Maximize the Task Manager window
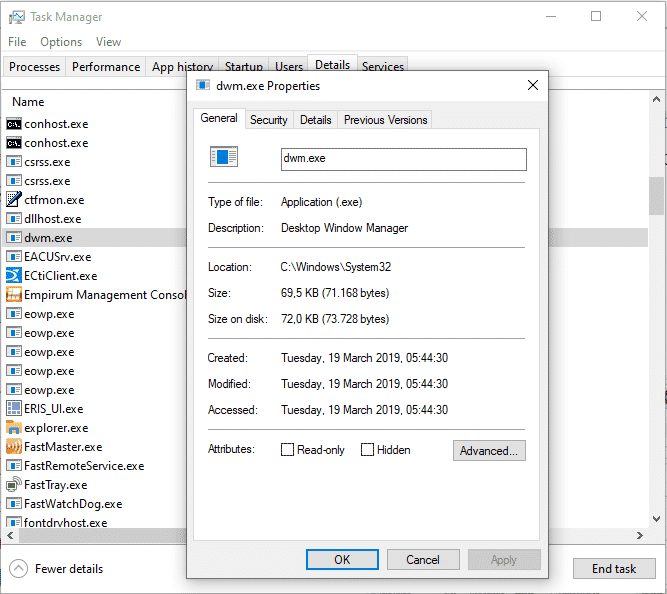Screen dimensions: 667x594 tap(596, 16)
